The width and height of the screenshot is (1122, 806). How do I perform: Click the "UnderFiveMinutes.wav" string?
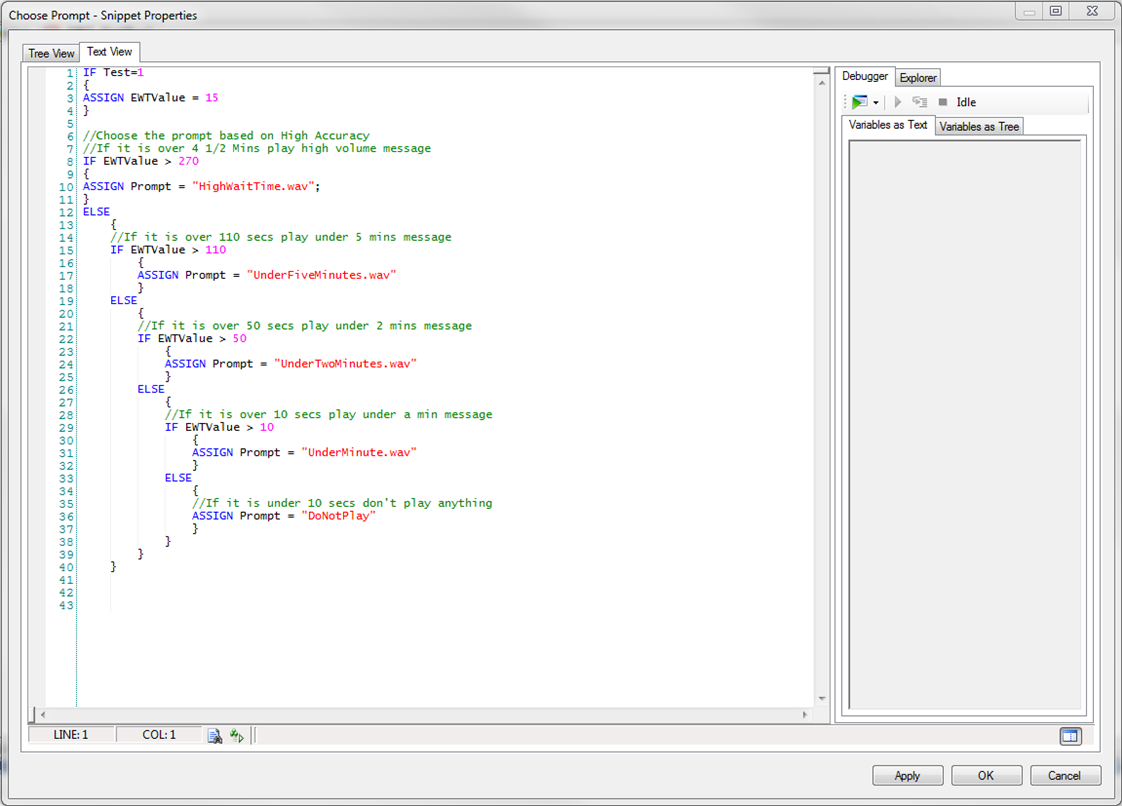321,275
